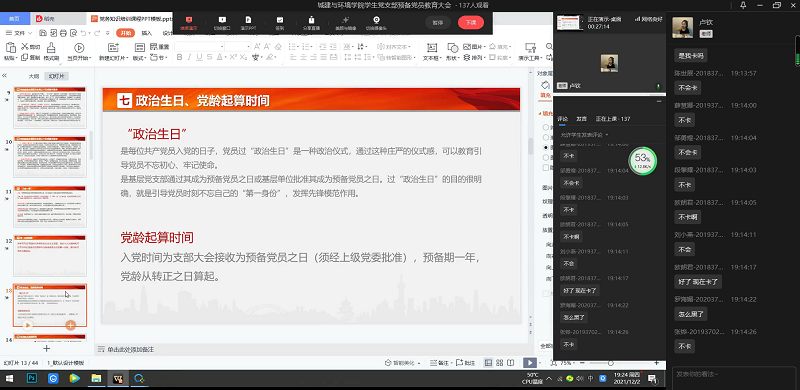
Task: Toggle Underline formatting
Action: [x=199, y=57]
